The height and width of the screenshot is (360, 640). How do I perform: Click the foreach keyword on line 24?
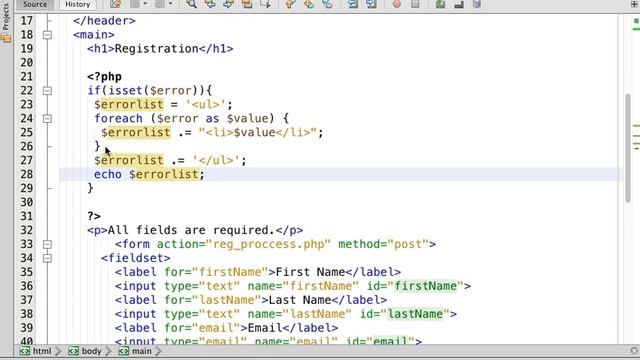(118, 118)
